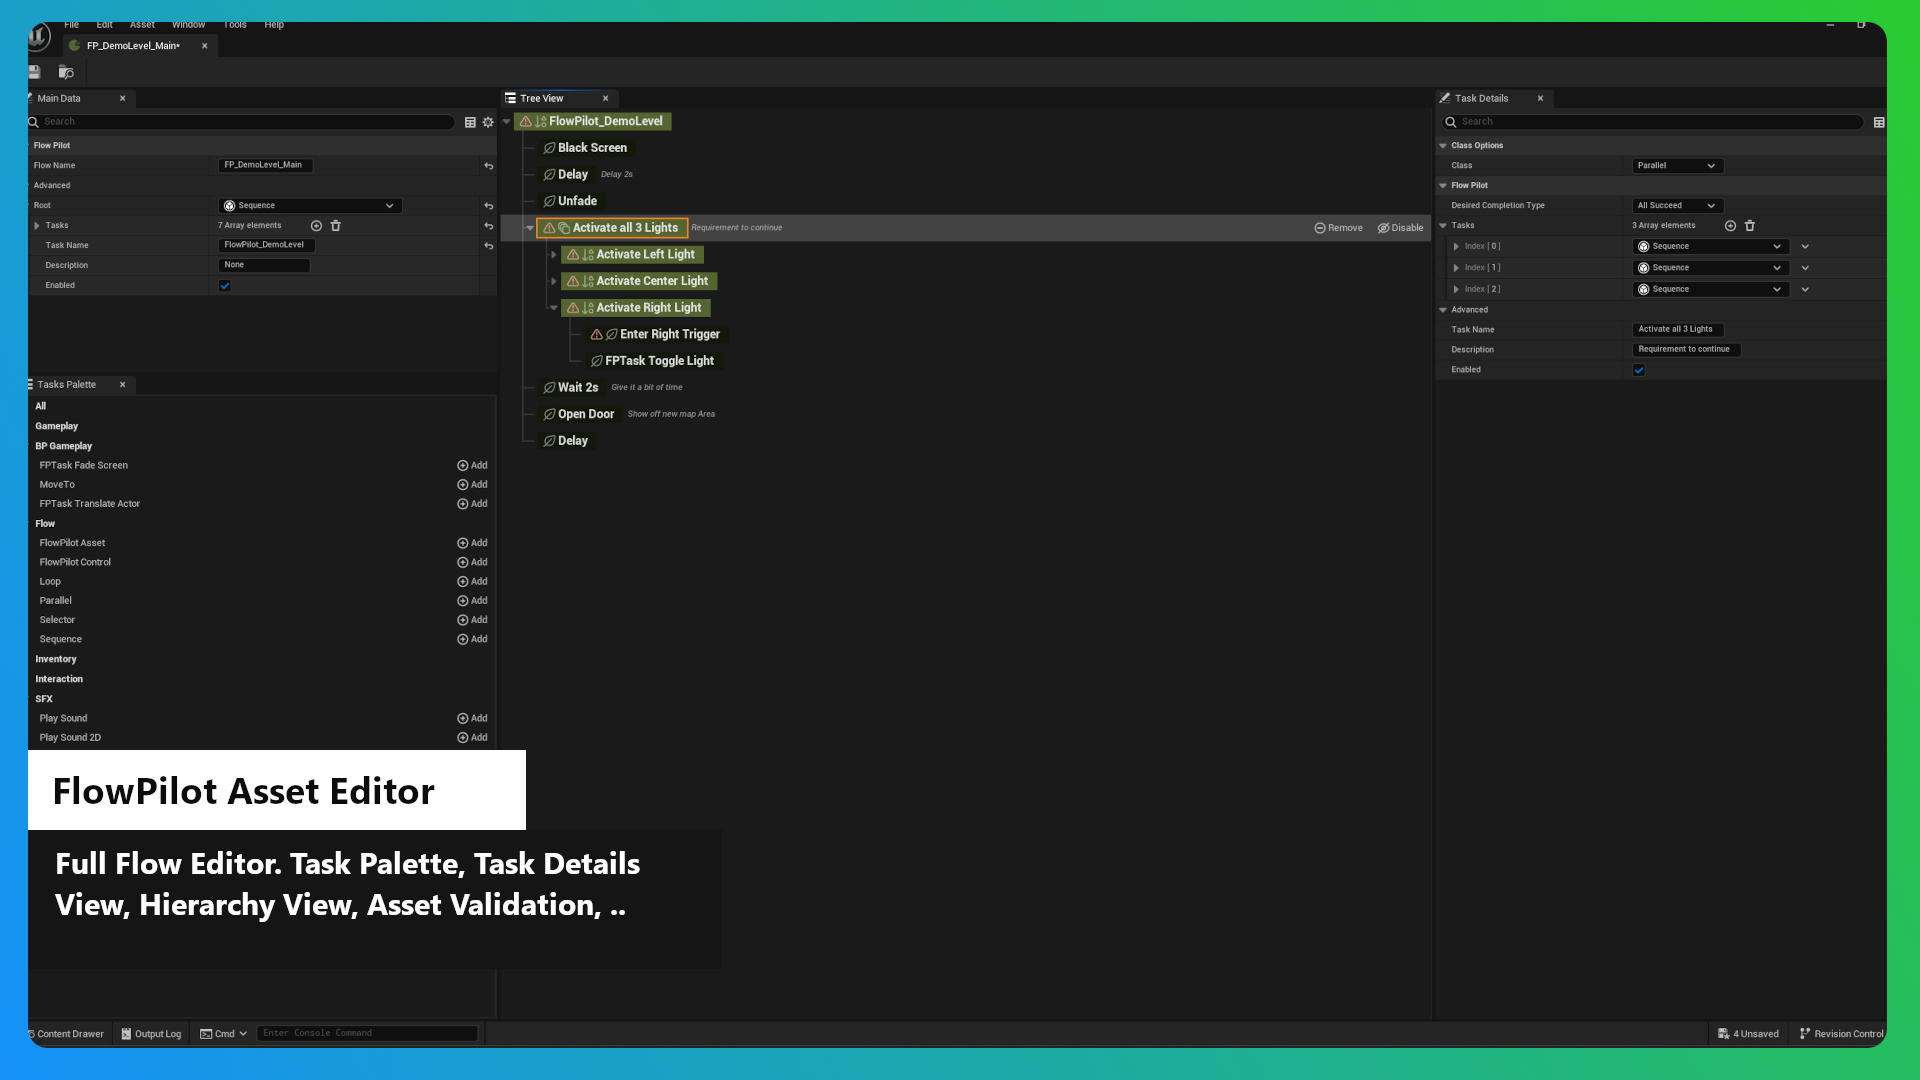Delete all Task Details Tasks array elements
Image resolution: width=1920 pixels, height=1080 pixels.
[1750, 226]
